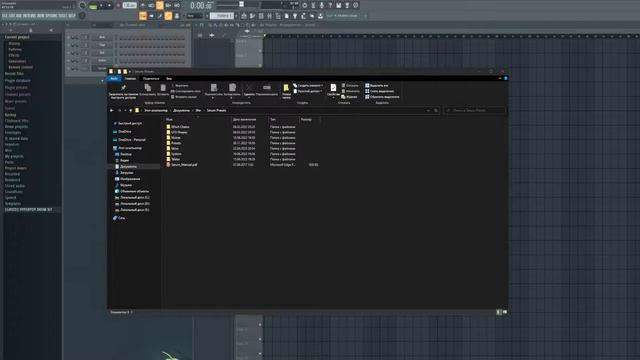Click the question-mark help icon in FL toolbar
Image resolution: width=640 pixels, height=360 pixels.
point(330,5)
